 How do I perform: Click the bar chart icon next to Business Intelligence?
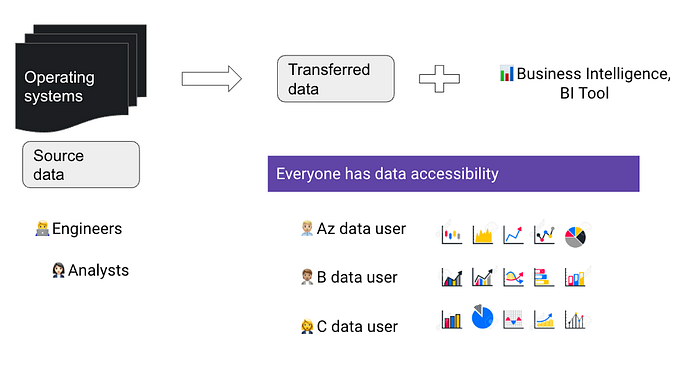506,74
